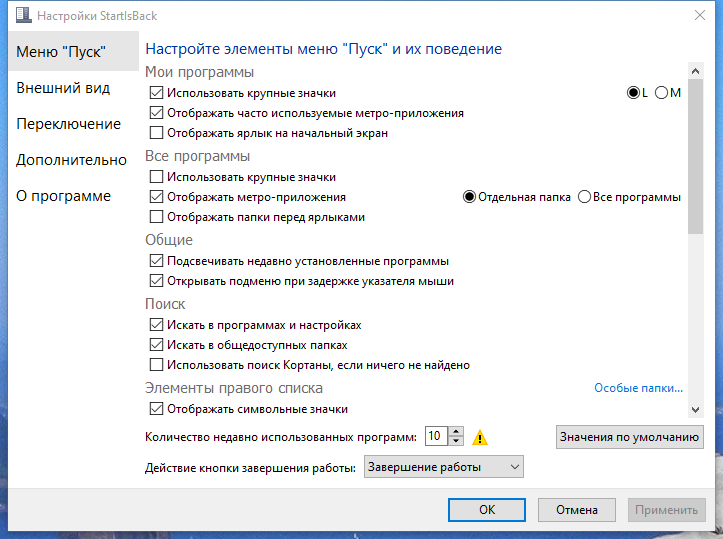Click the Отмена button

coord(577,510)
